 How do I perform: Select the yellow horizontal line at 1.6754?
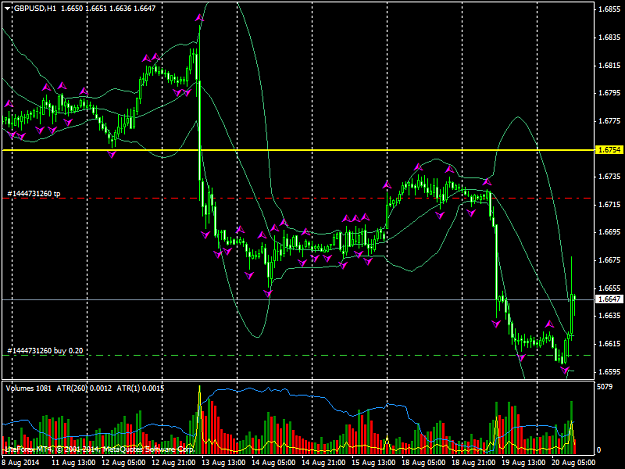click(297, 150)
